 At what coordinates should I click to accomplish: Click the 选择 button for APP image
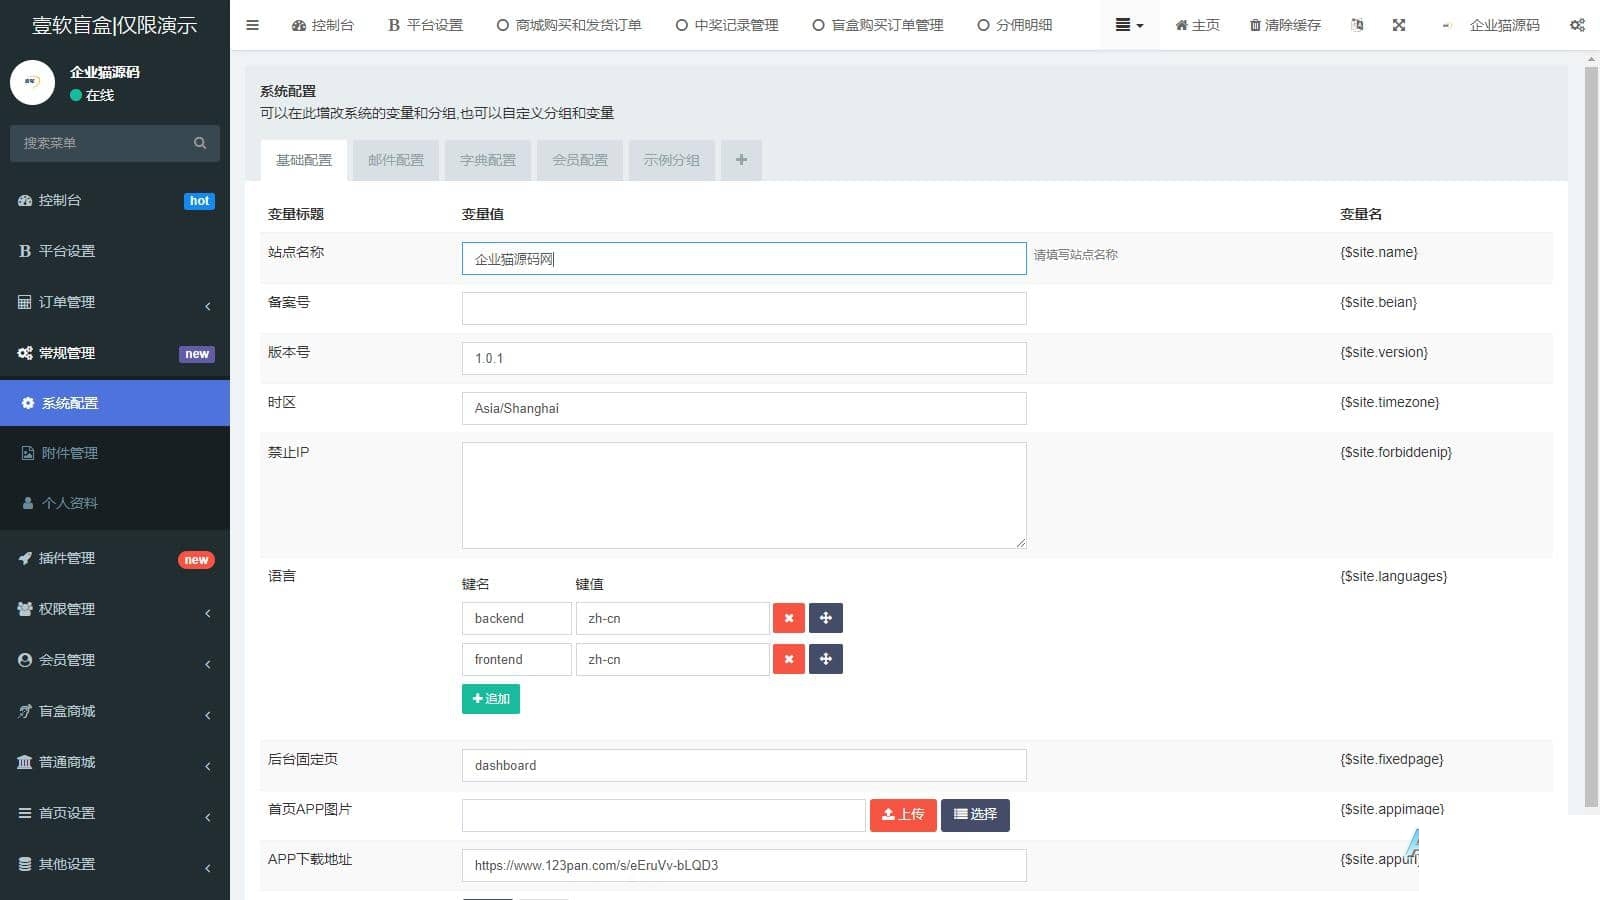click(x=975, y=815)
